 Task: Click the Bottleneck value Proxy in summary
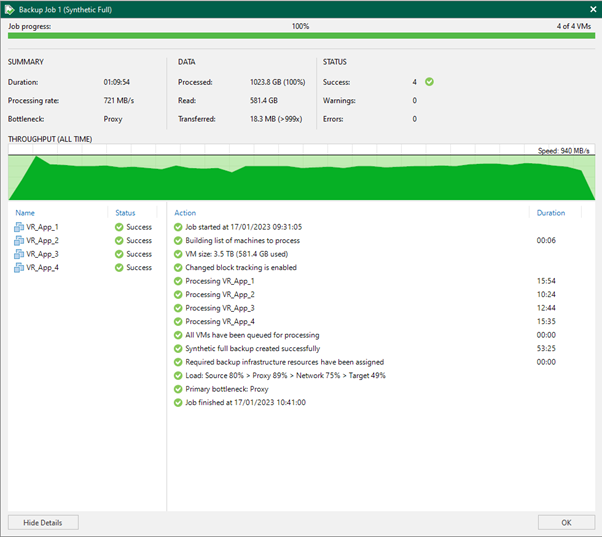[x=112, y=119]
